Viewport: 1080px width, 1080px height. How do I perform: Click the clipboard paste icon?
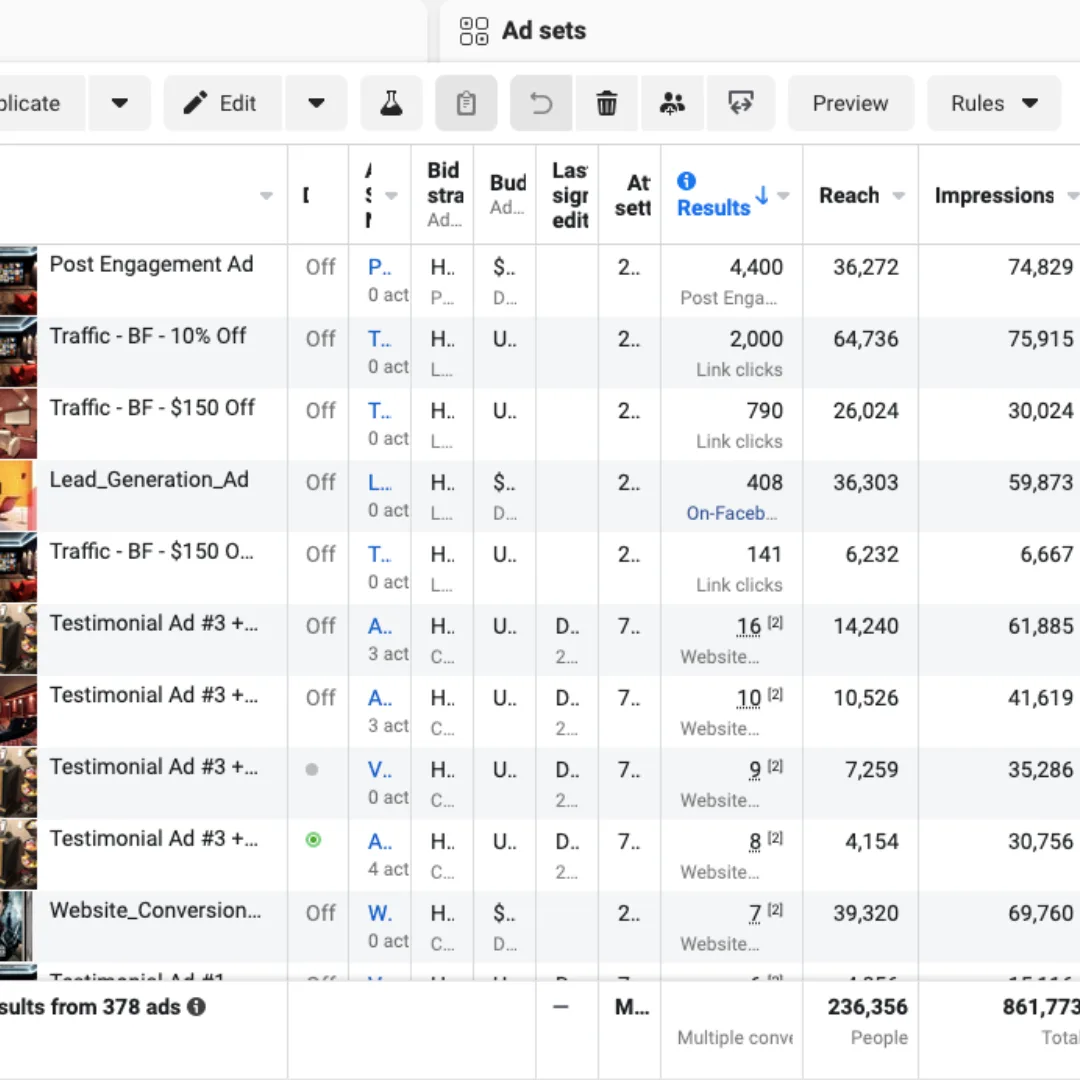[466, 103]
